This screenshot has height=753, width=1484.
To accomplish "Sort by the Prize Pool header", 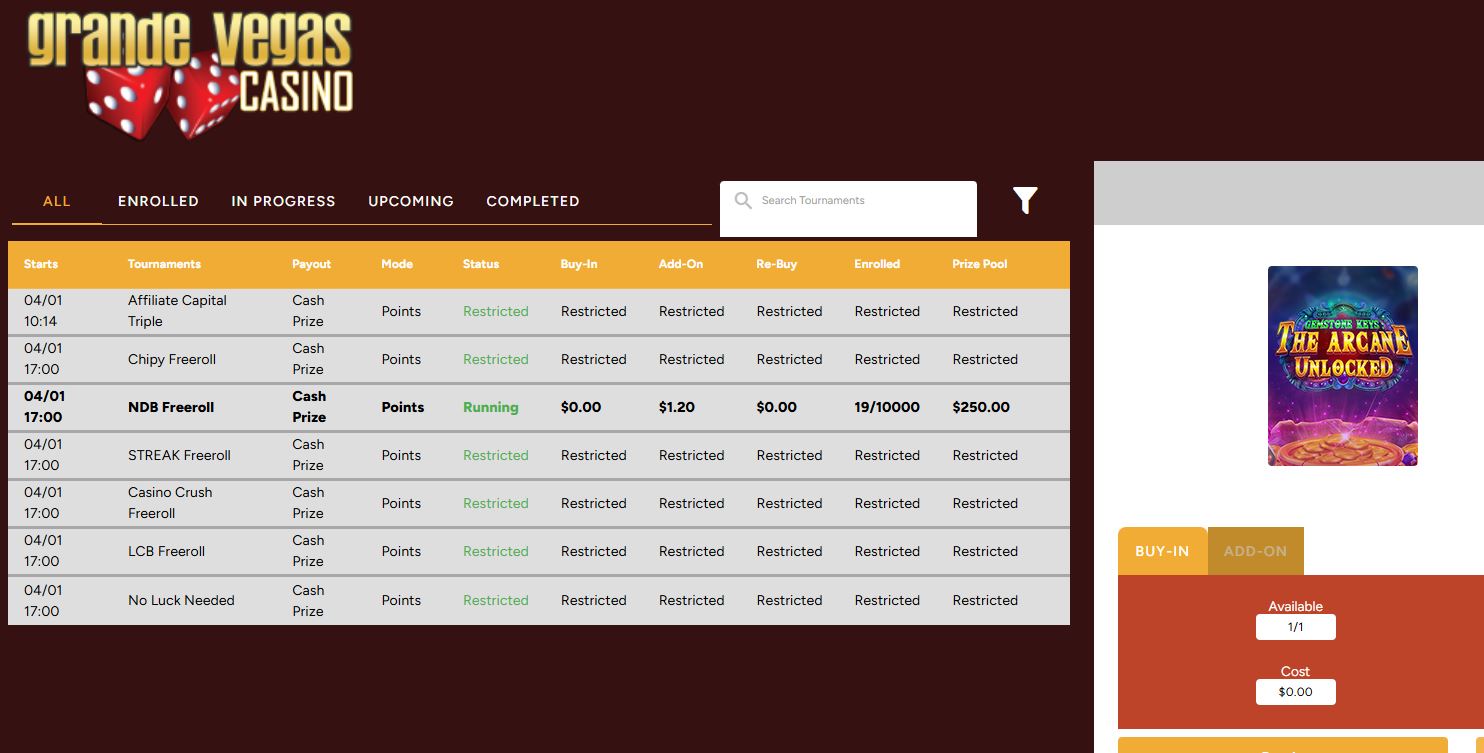I will tap(980, 264).
